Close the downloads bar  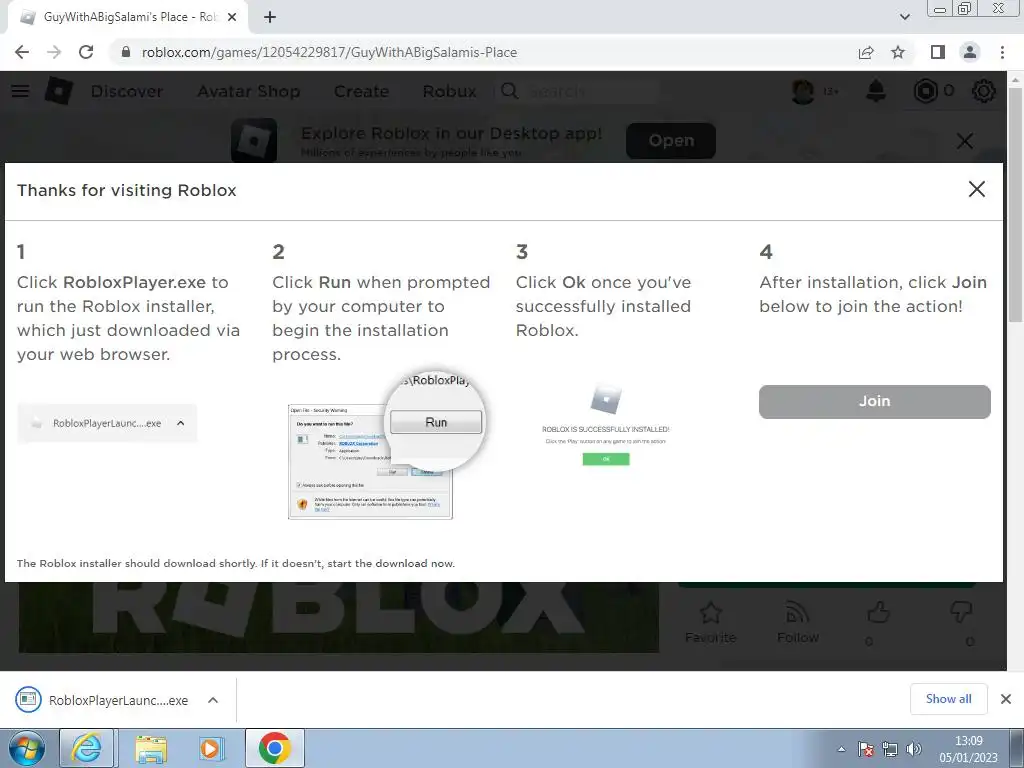[1006, 699]
